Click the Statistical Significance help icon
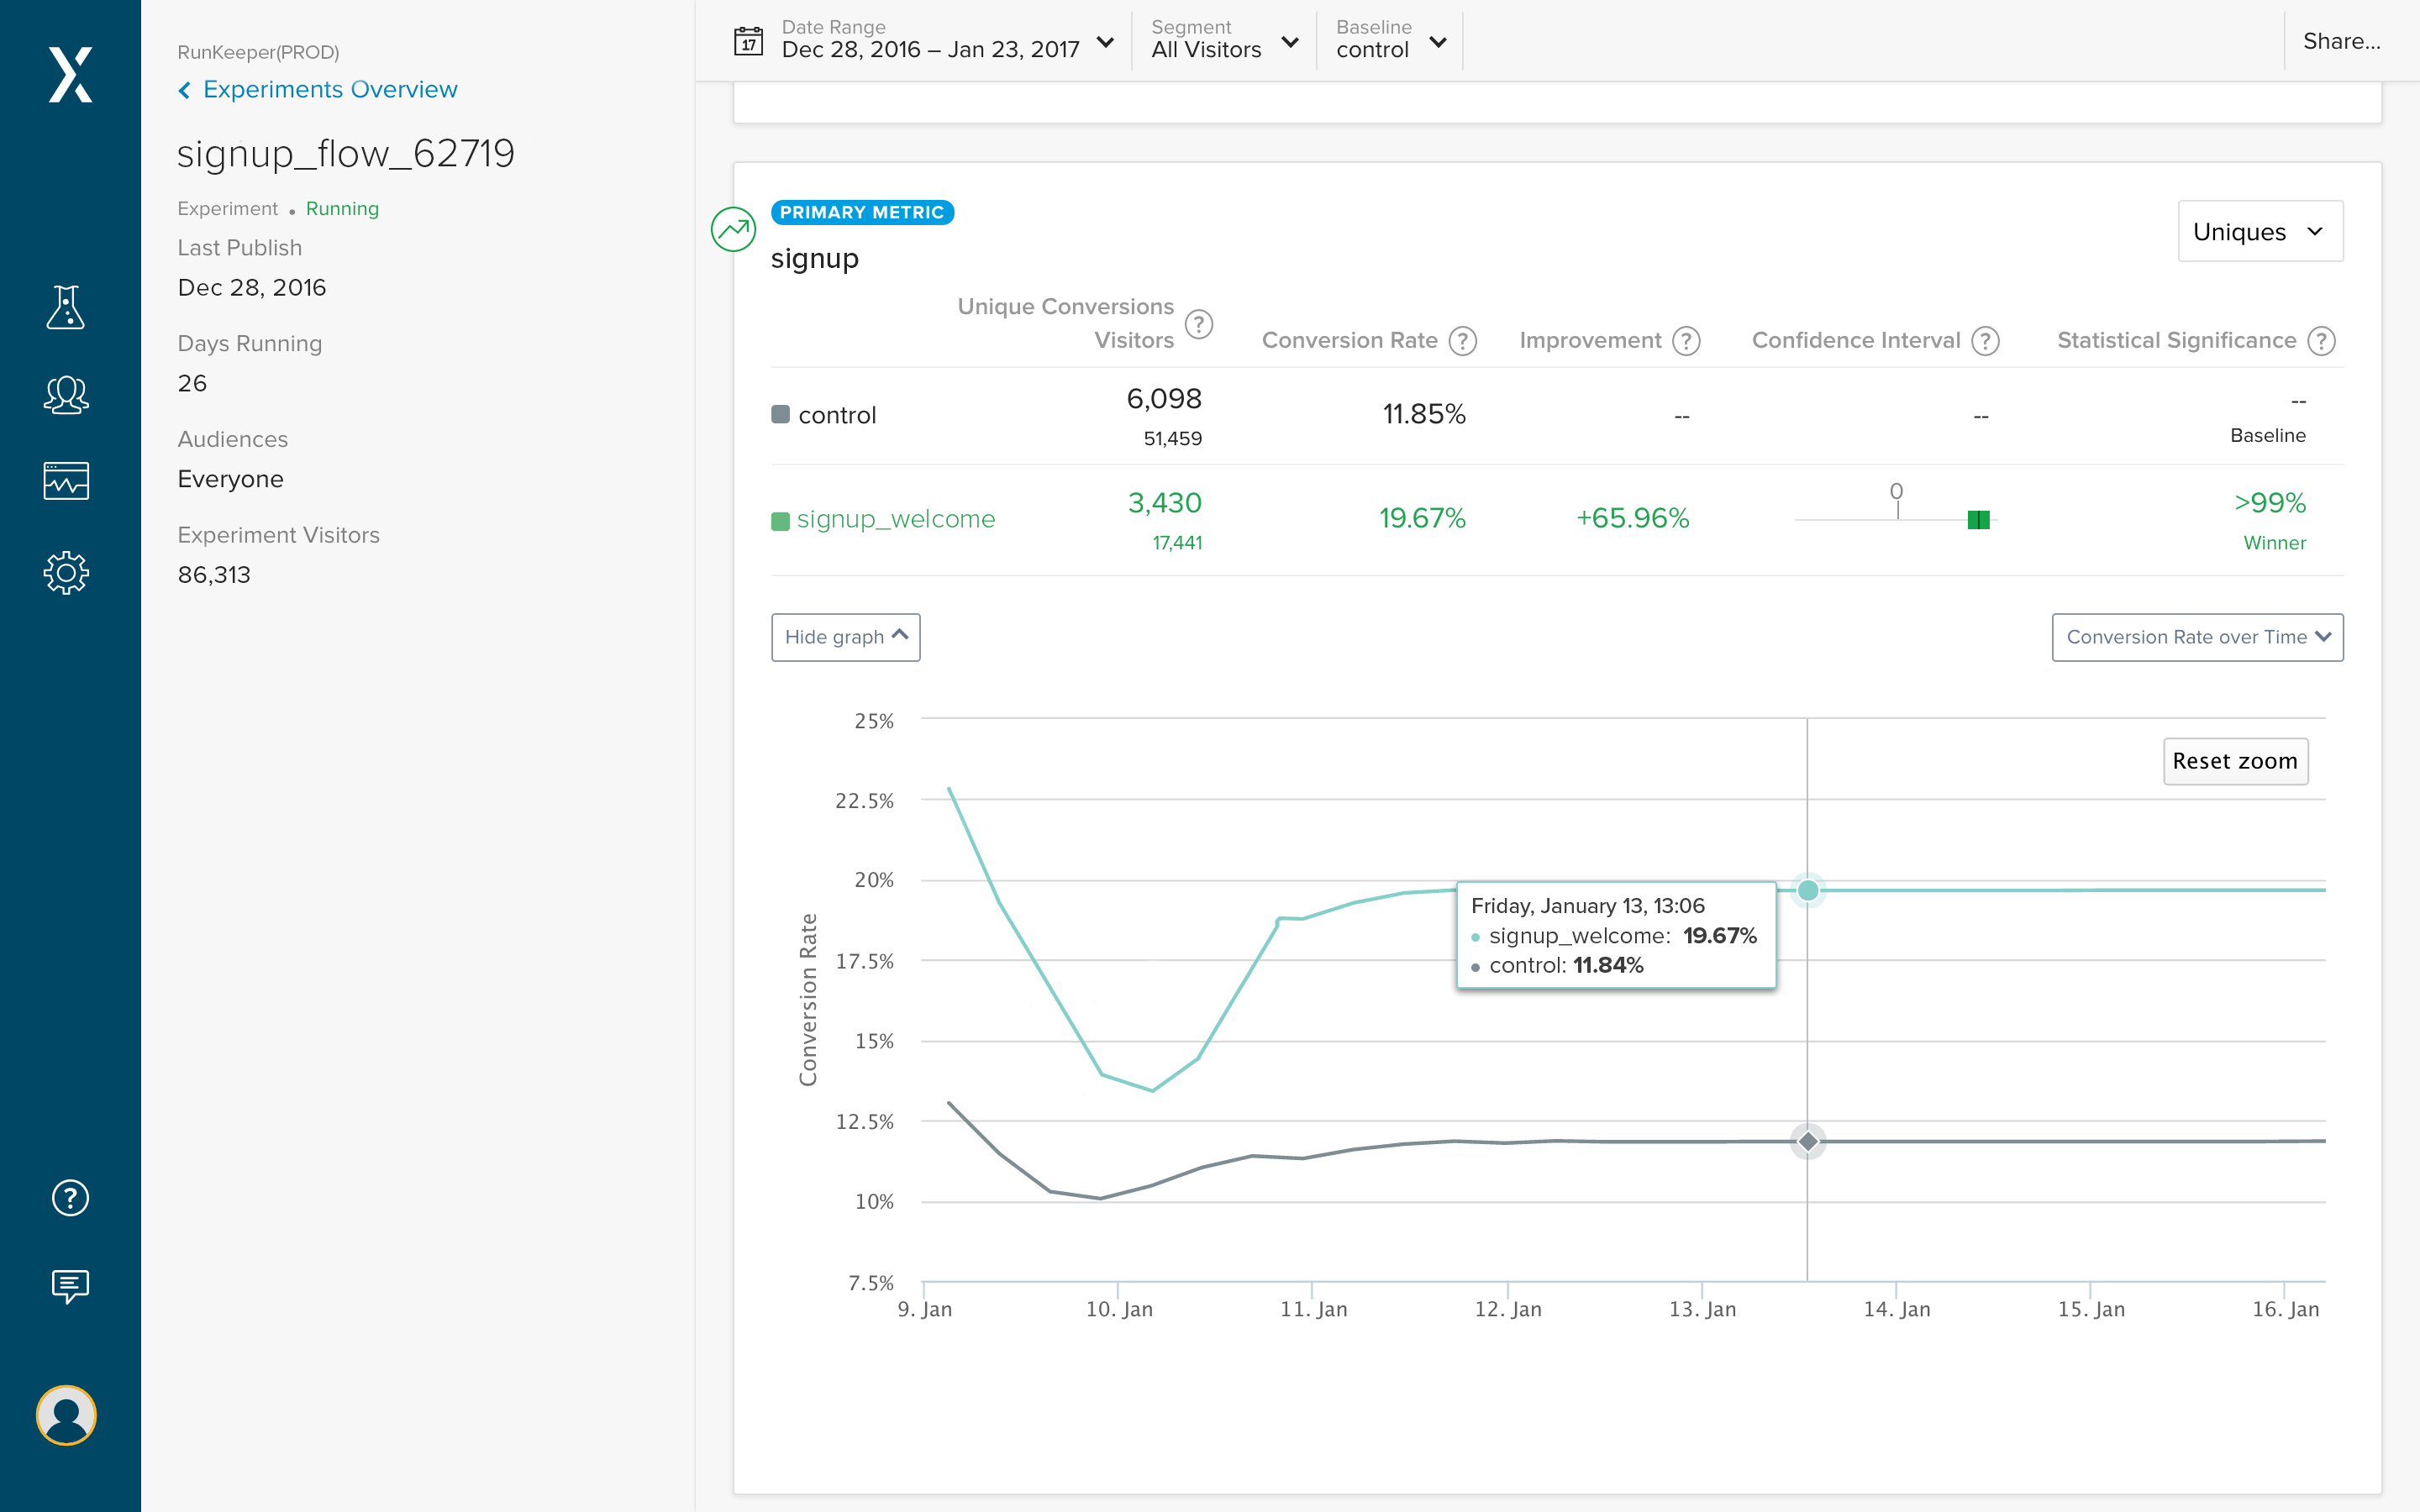The image size is (2420, 1512). click(x=2321, y=341)
